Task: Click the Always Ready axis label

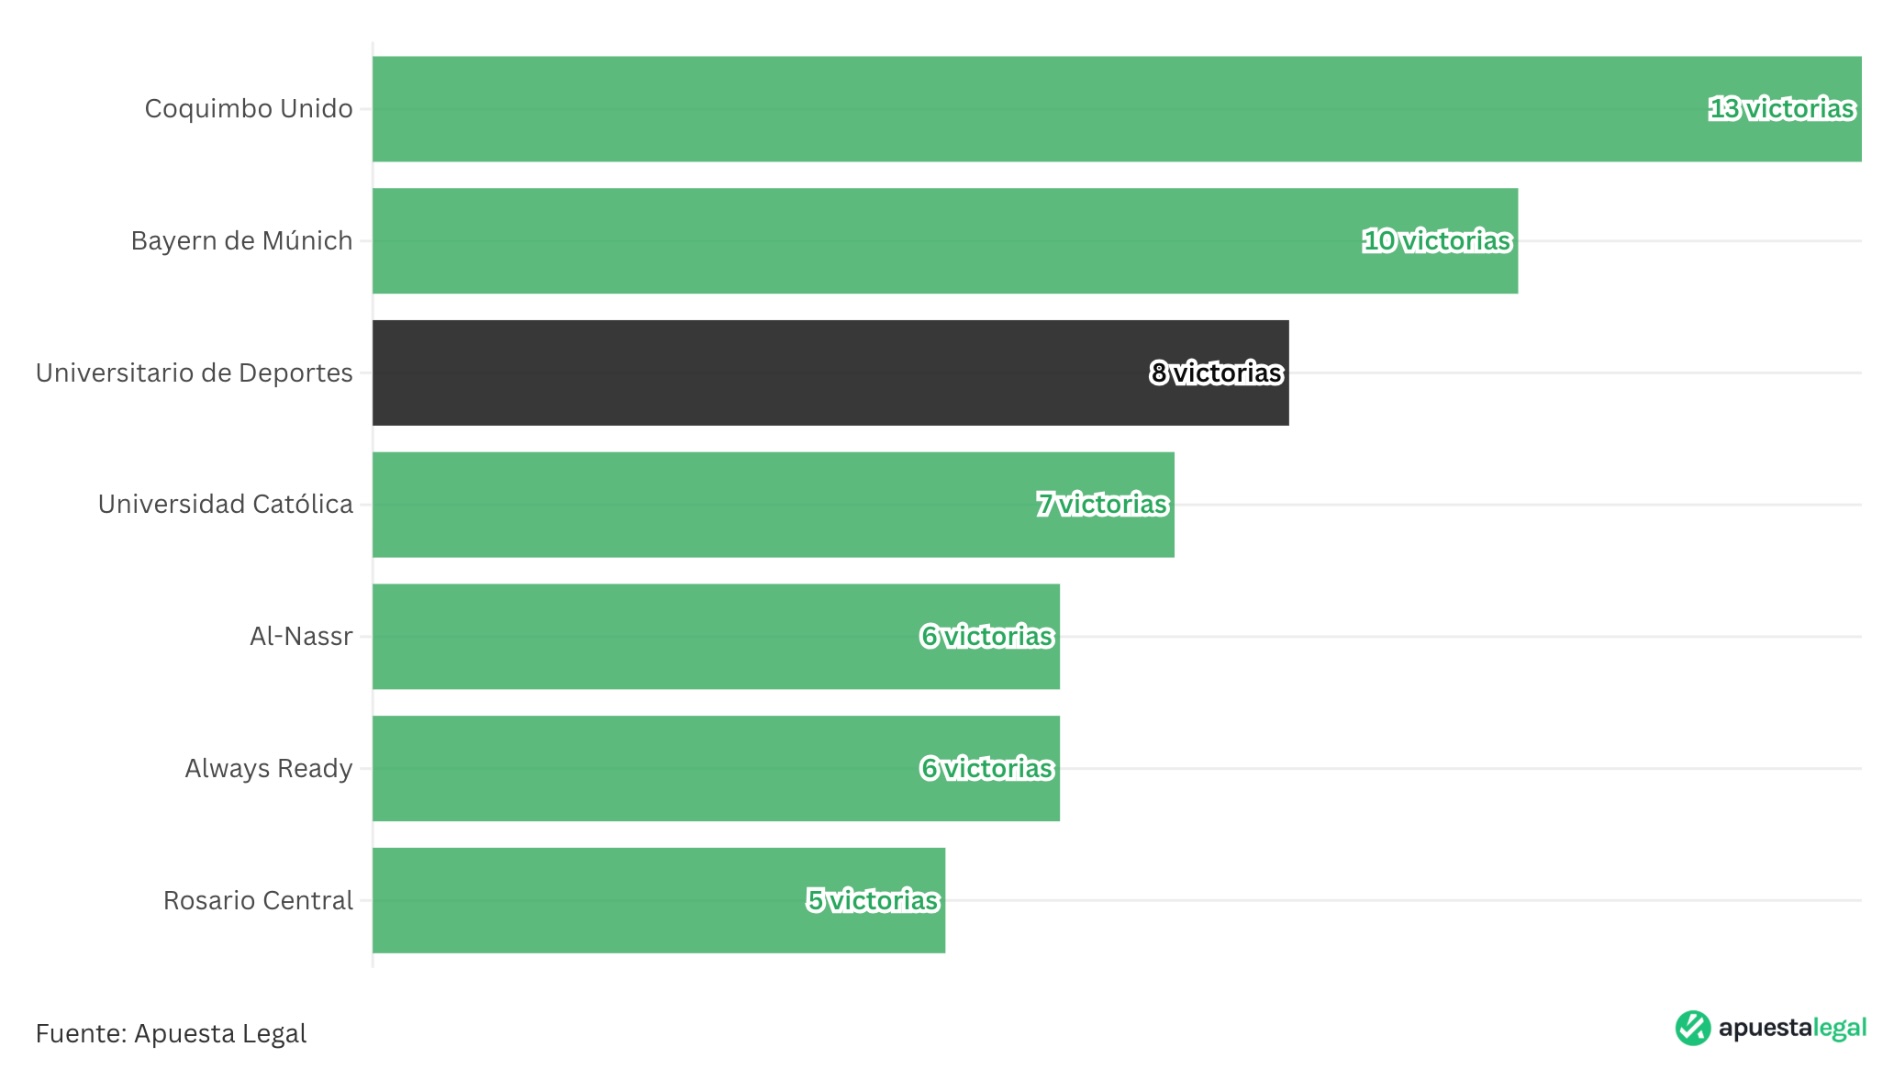Action: click(x=268, y=769)
